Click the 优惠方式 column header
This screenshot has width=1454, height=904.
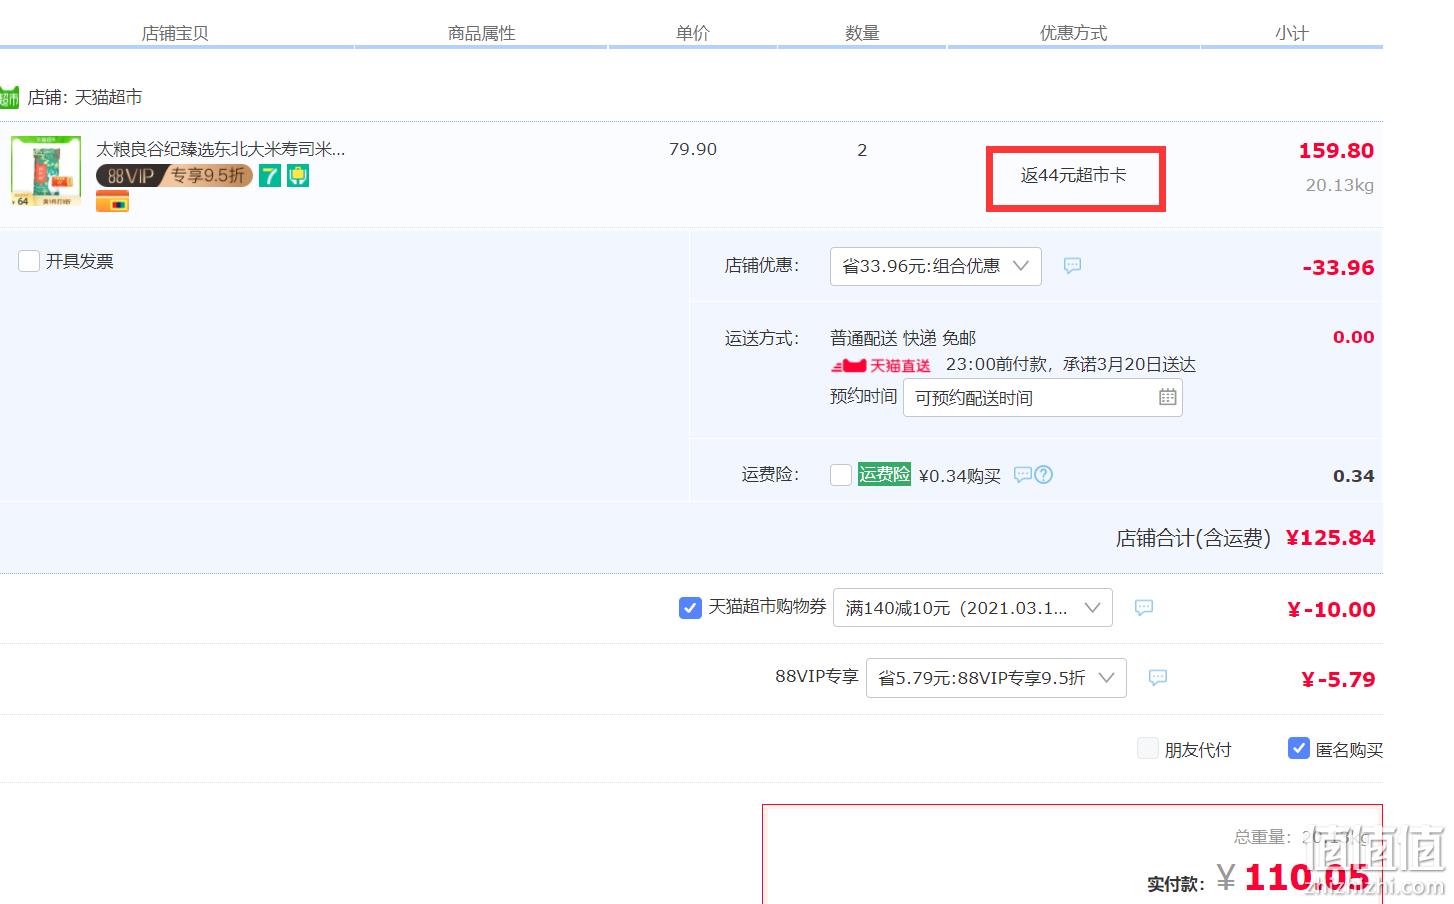tap(1073, 33)
